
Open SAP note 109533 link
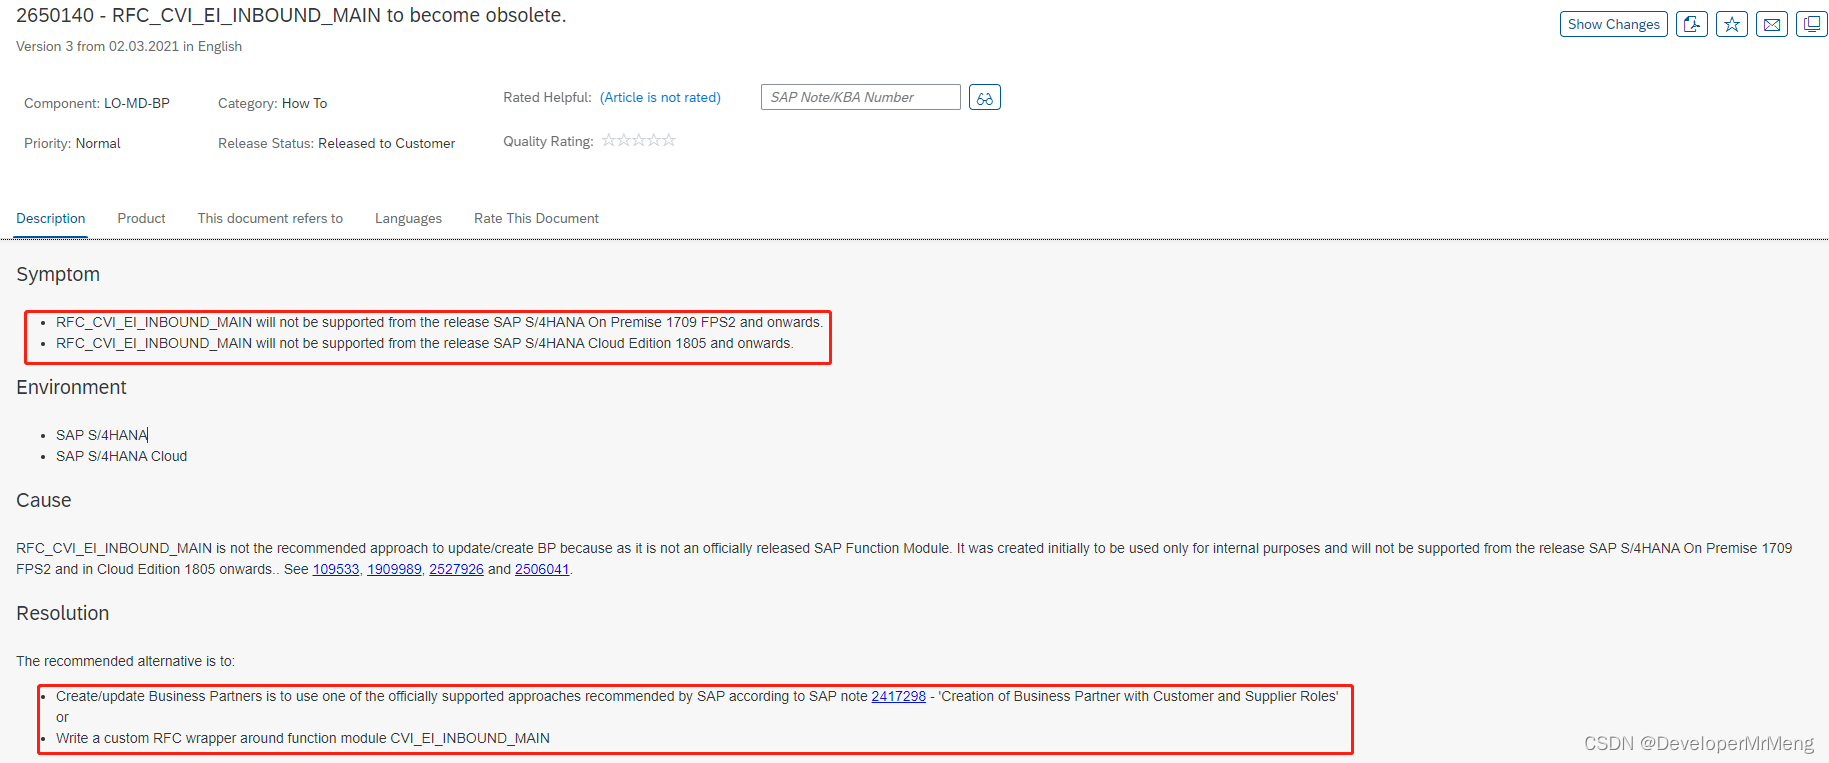pyautogui.click(x=336, y=569)
